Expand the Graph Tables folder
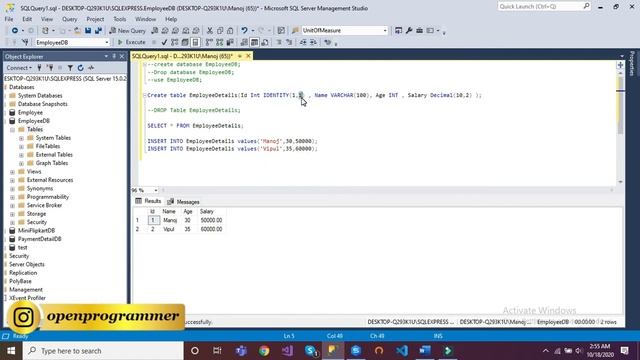This screenshot has width=640, height=360. point(21,163)
